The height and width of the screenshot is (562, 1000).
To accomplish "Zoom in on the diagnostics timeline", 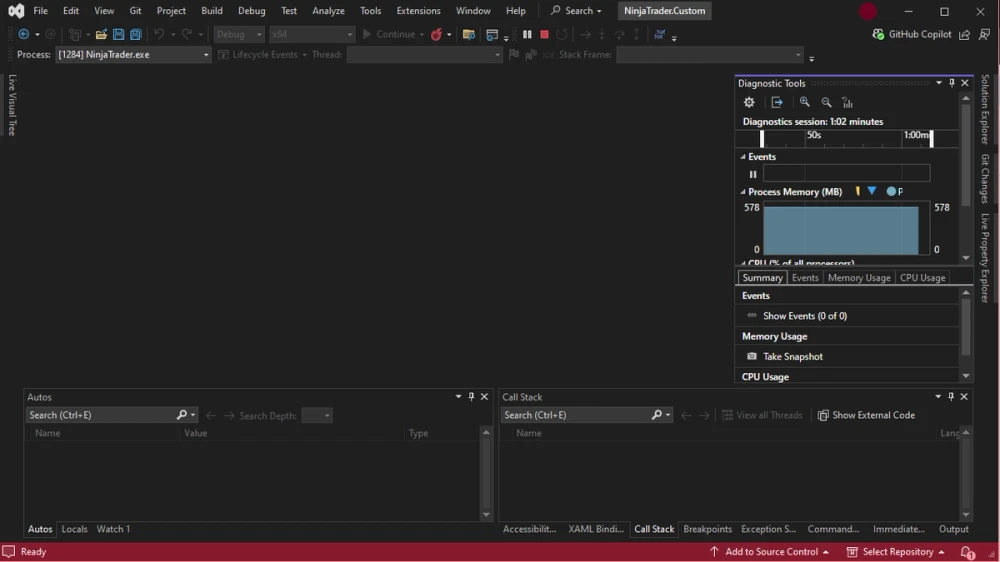I will pos(805,102).
